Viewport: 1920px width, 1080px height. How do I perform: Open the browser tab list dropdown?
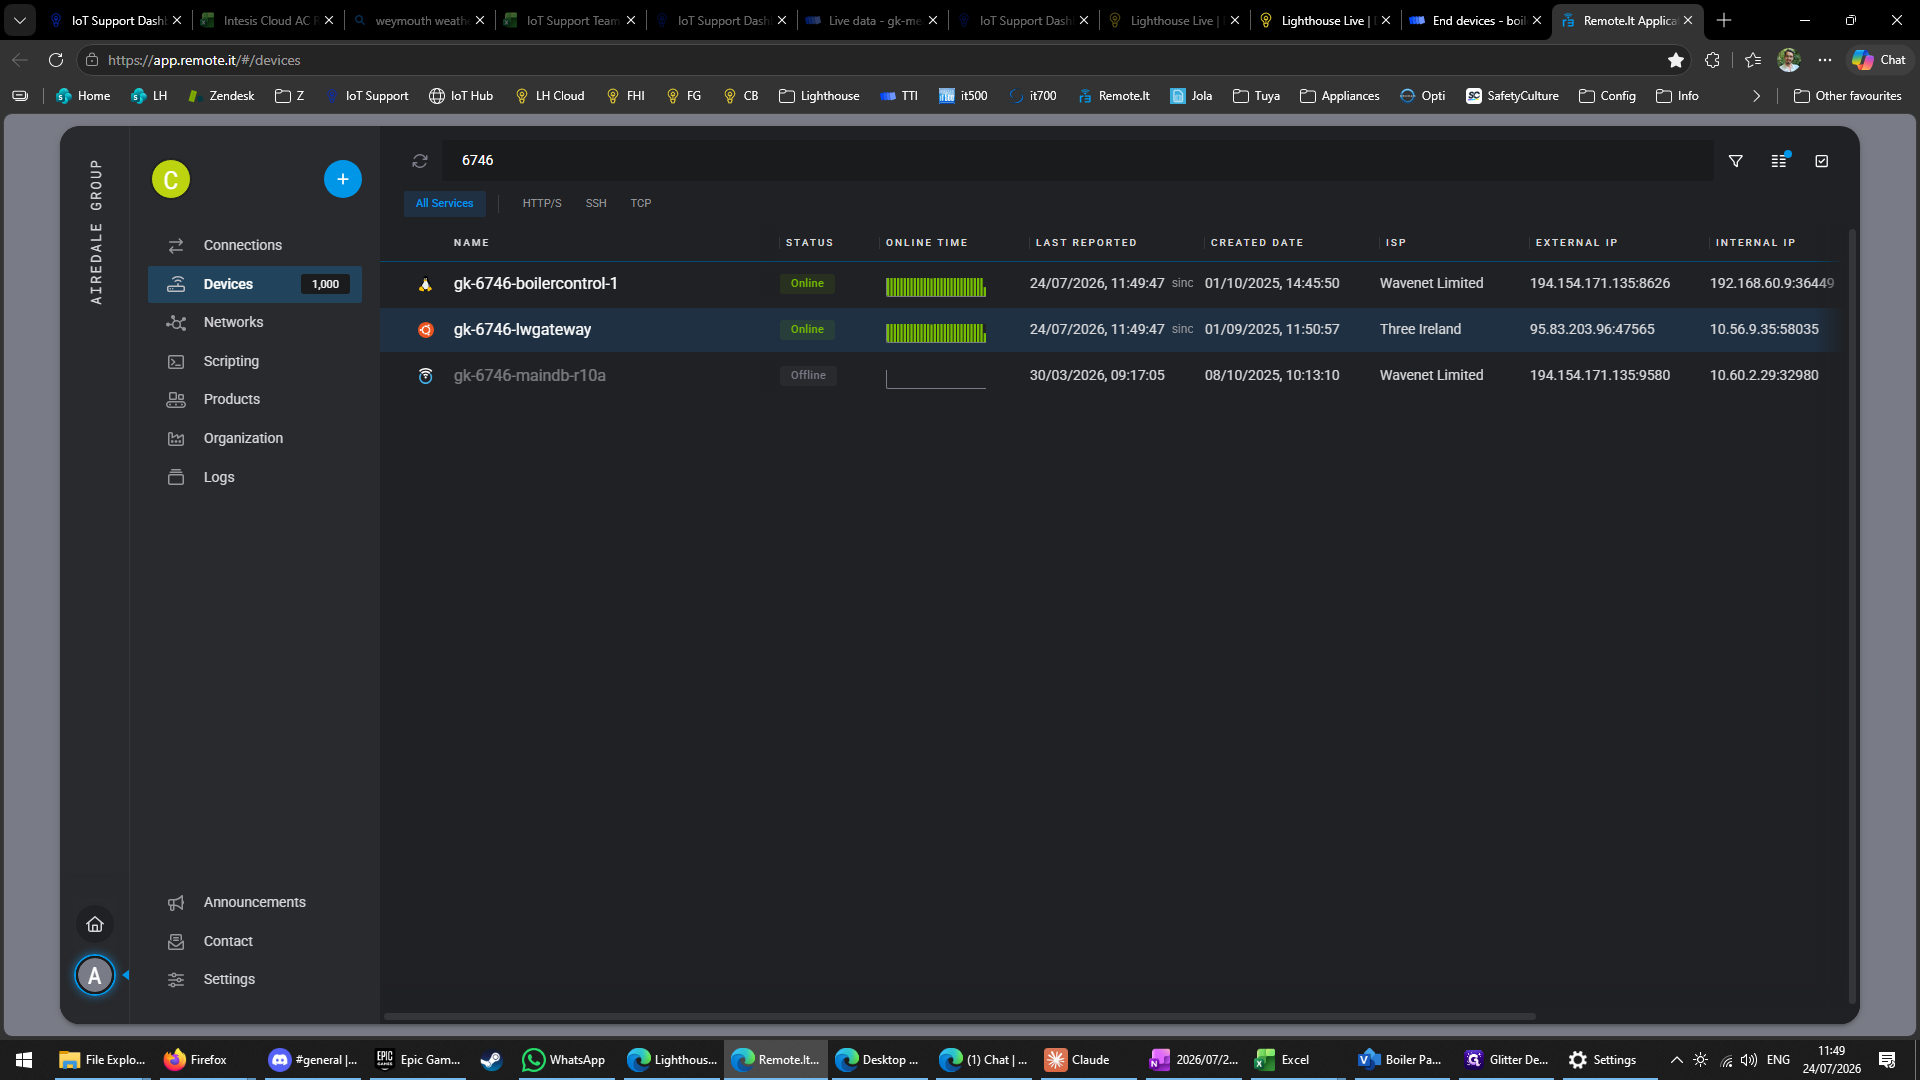[19, 20]
